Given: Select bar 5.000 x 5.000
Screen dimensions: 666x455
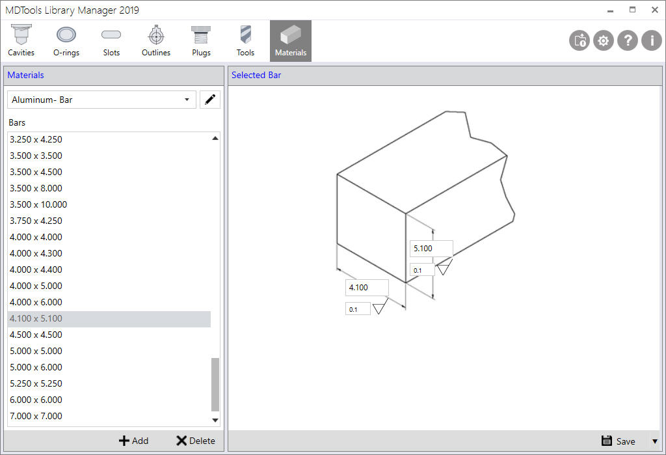Looking at the screenshot, I should click(x=109, y=351).
